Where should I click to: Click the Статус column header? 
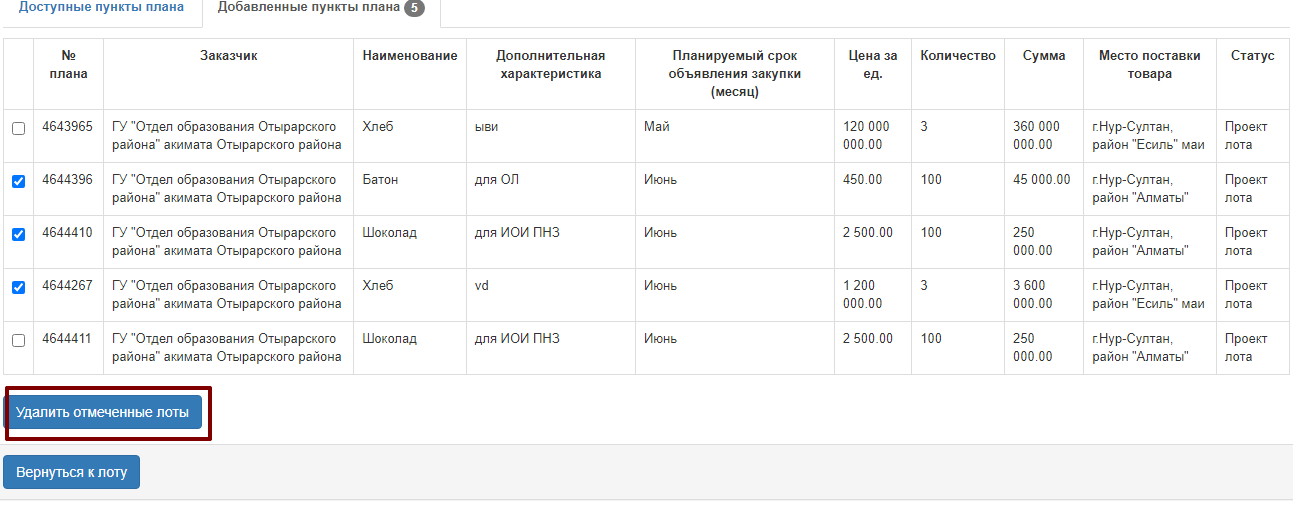point(1252,56)
